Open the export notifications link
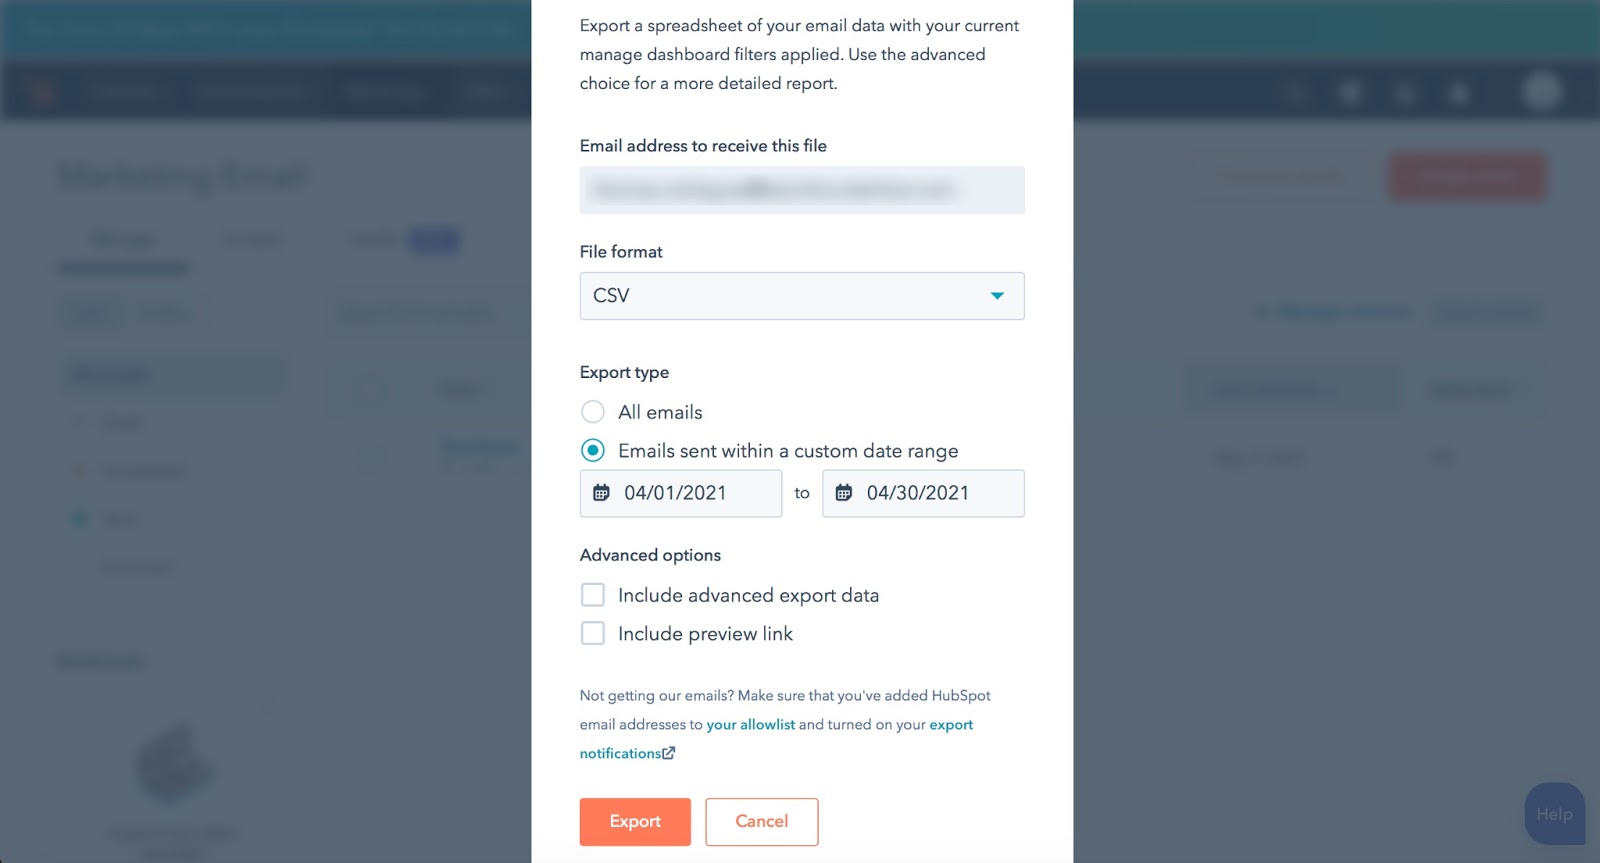The height and width of the screenshot is (863, 1600). point(776,739)
